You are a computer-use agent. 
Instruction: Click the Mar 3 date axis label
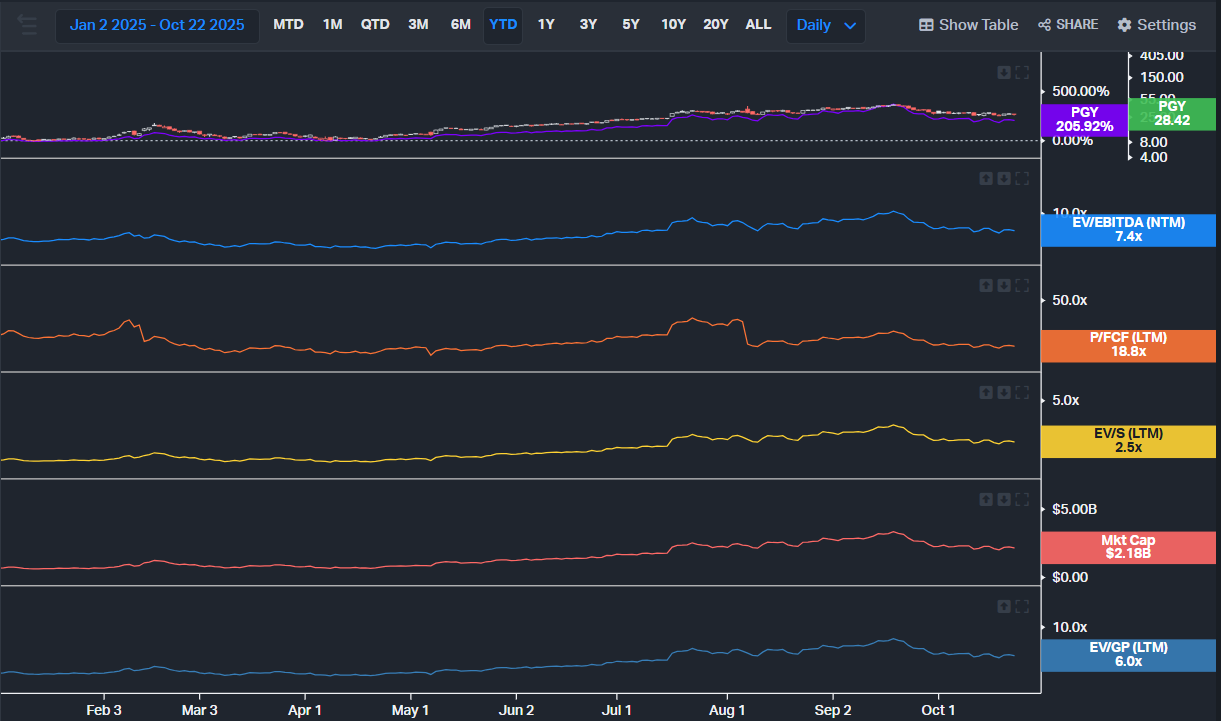coord(199,710)
